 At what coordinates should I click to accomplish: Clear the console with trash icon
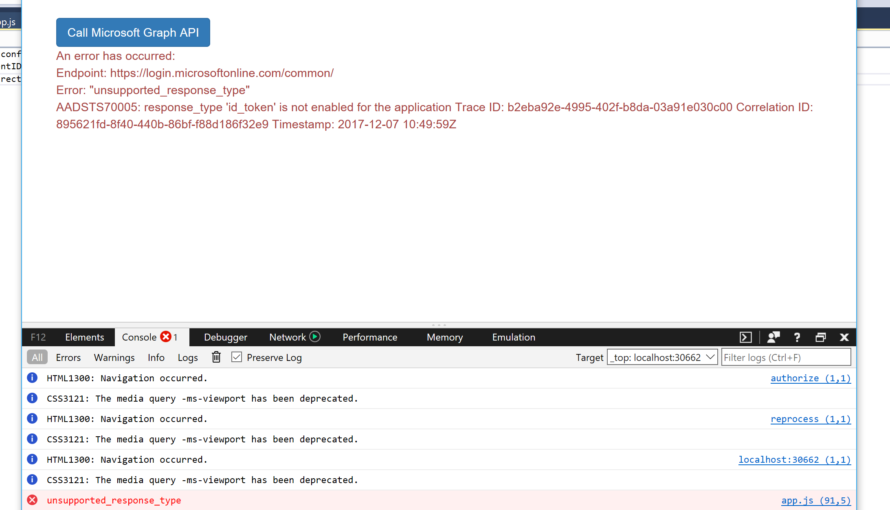click(x=216, y=357)
